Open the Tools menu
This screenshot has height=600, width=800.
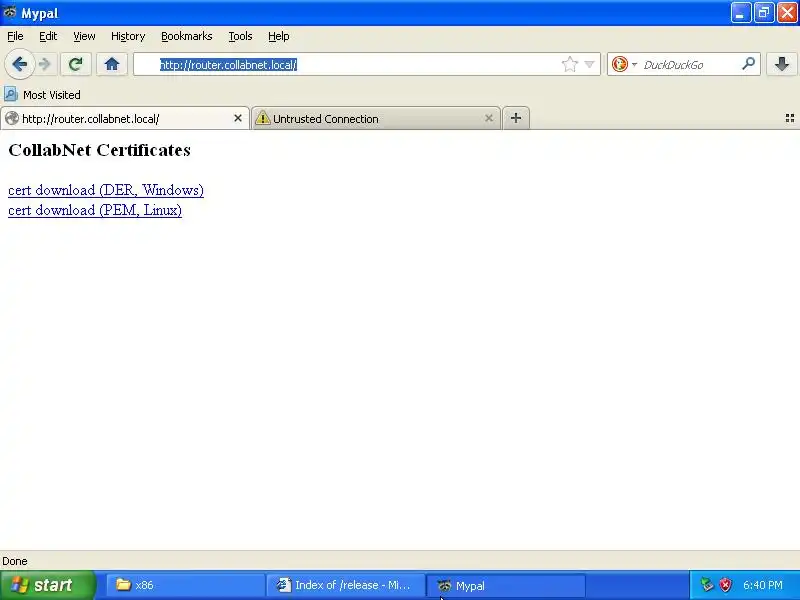tap(240, 36)
